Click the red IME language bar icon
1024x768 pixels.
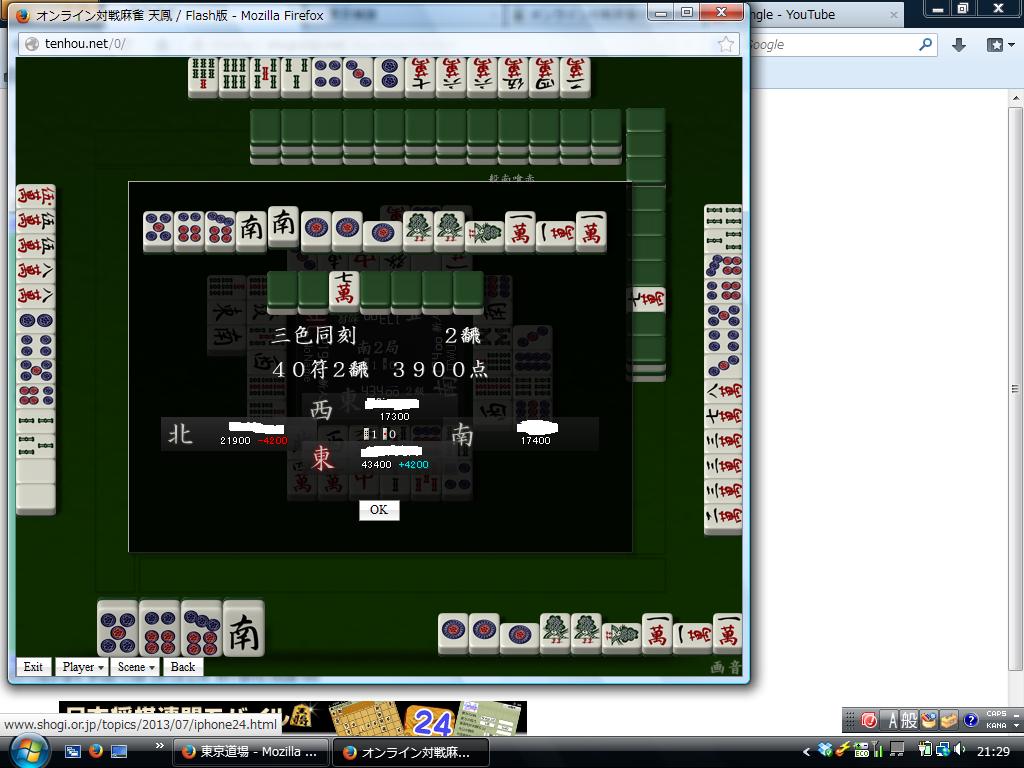(x=869, y=720)
